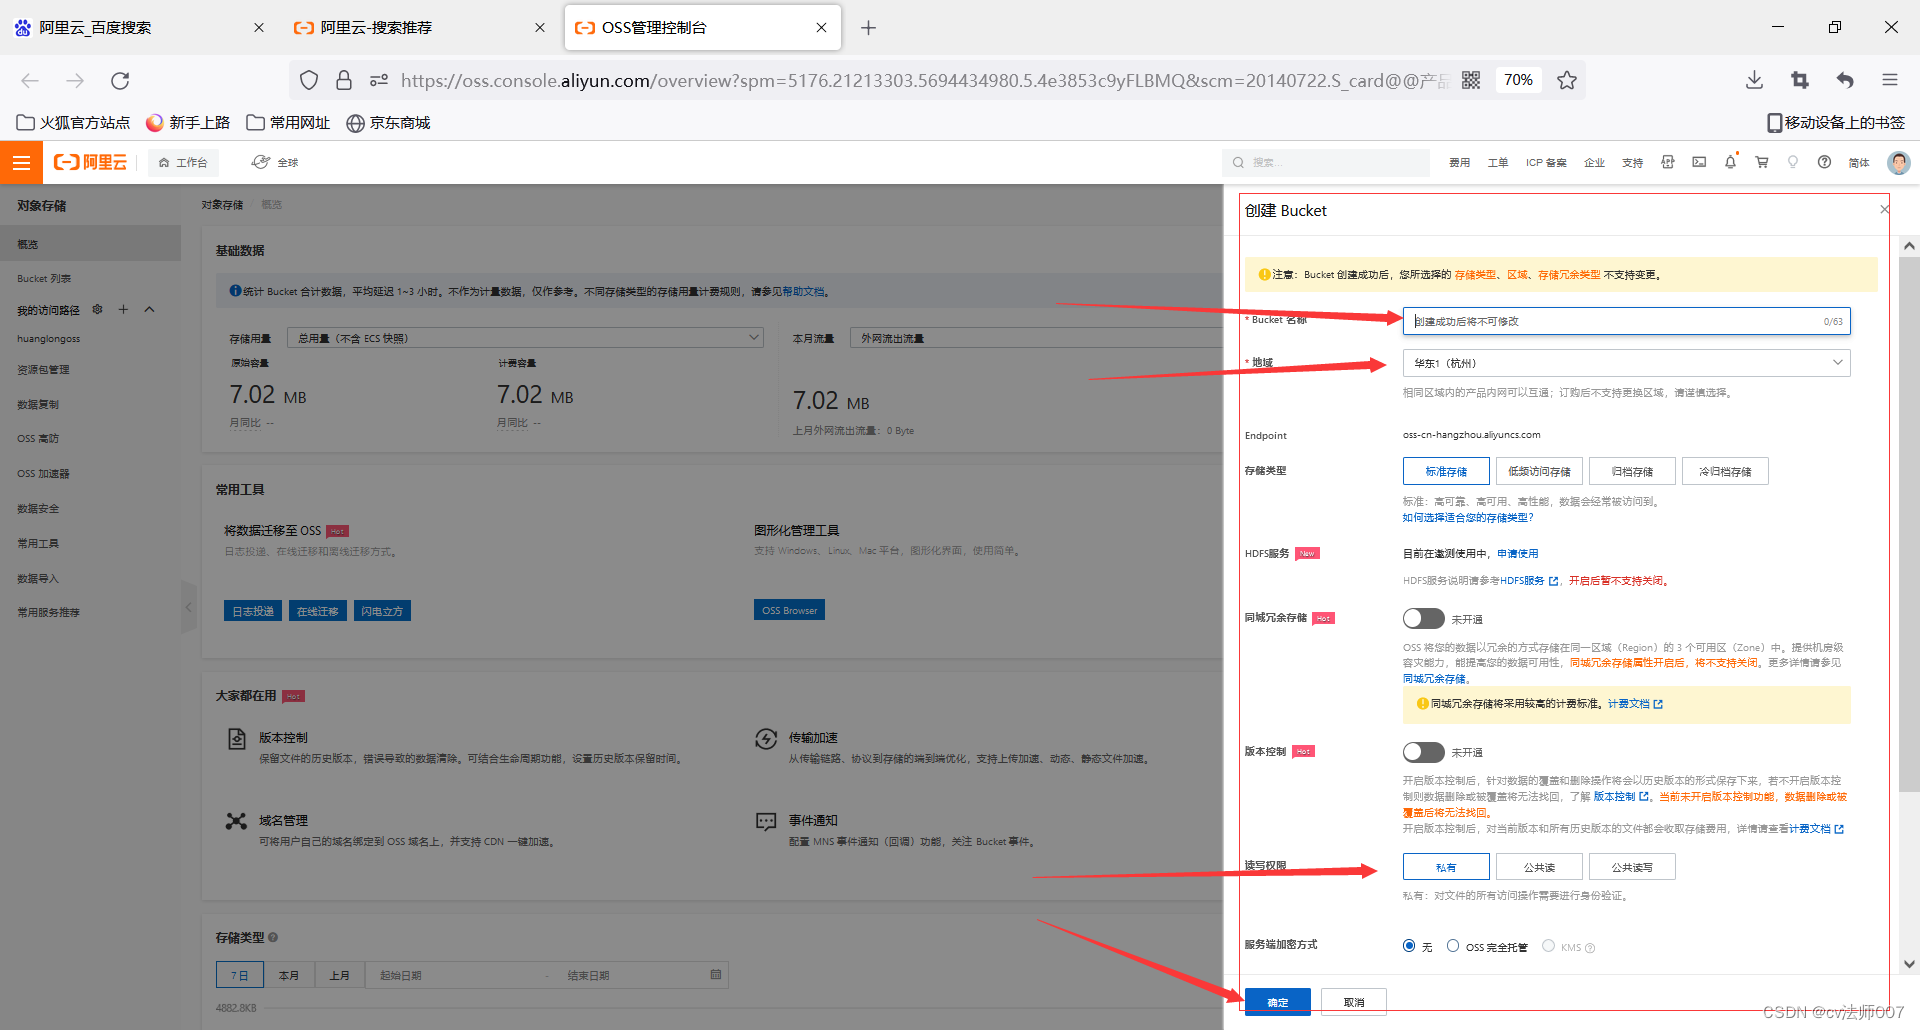
Task: Click the Bucket name input field
Action: [1626, 321]
